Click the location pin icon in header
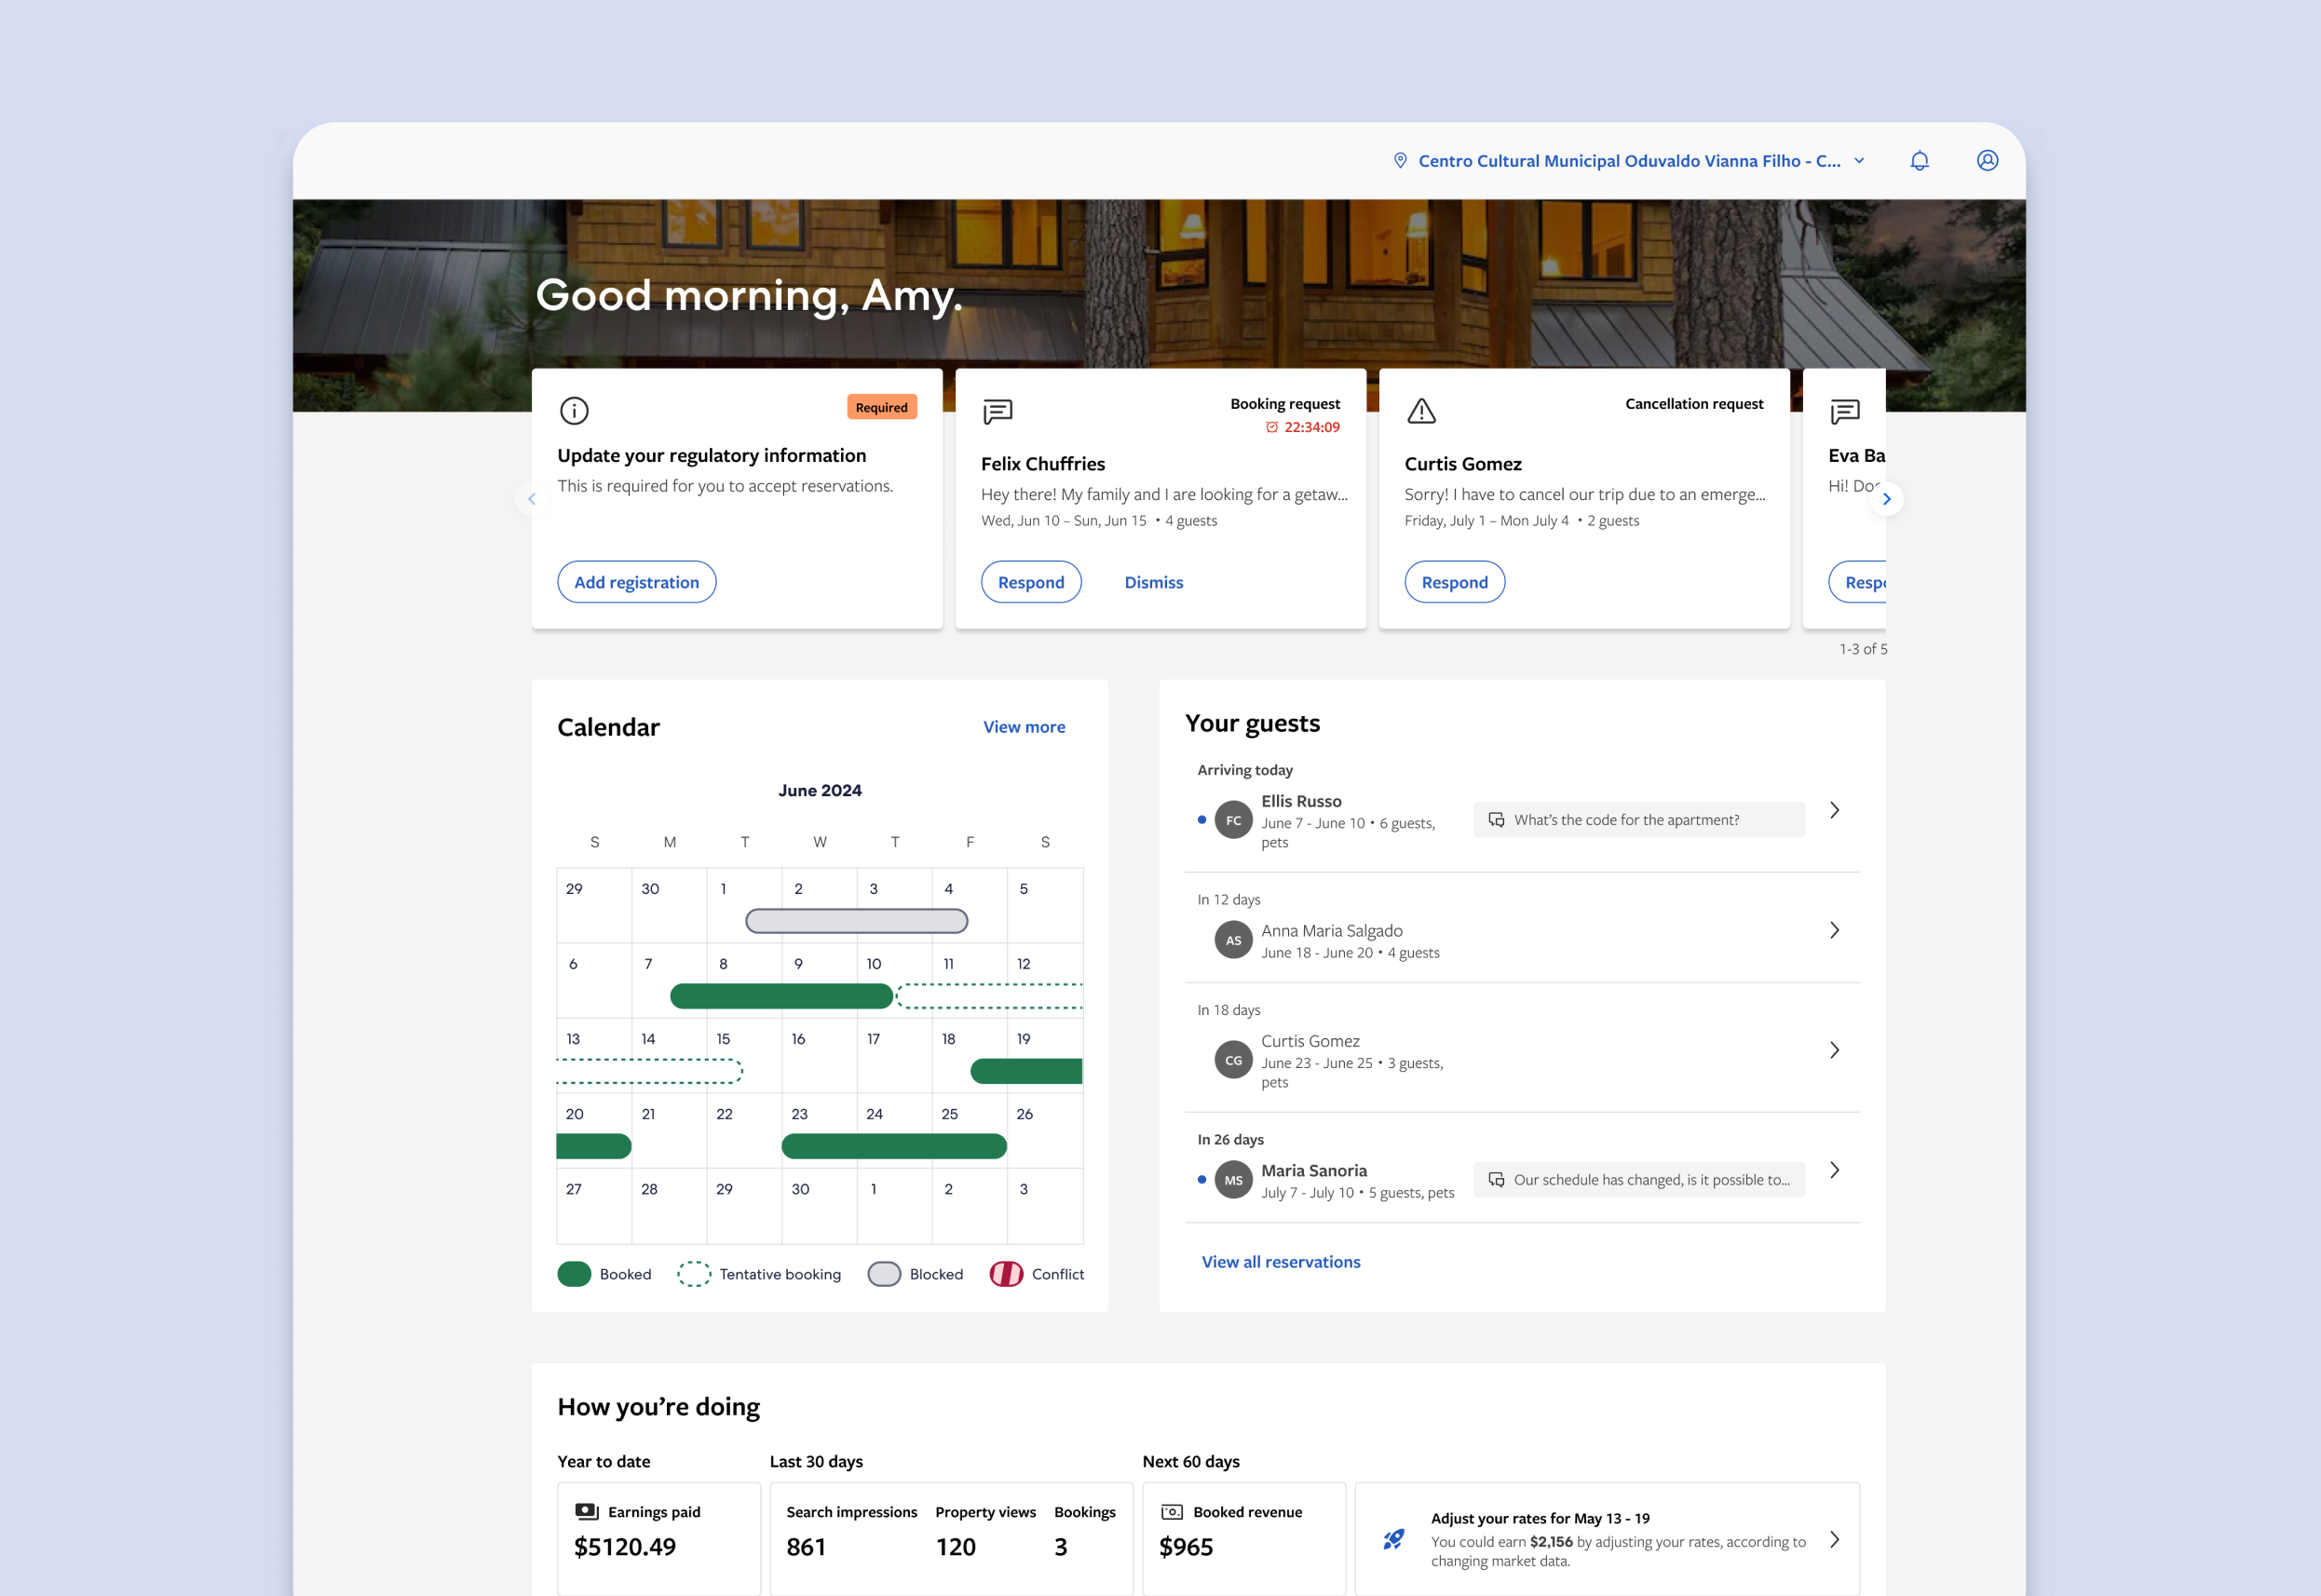 (1400, 161)
